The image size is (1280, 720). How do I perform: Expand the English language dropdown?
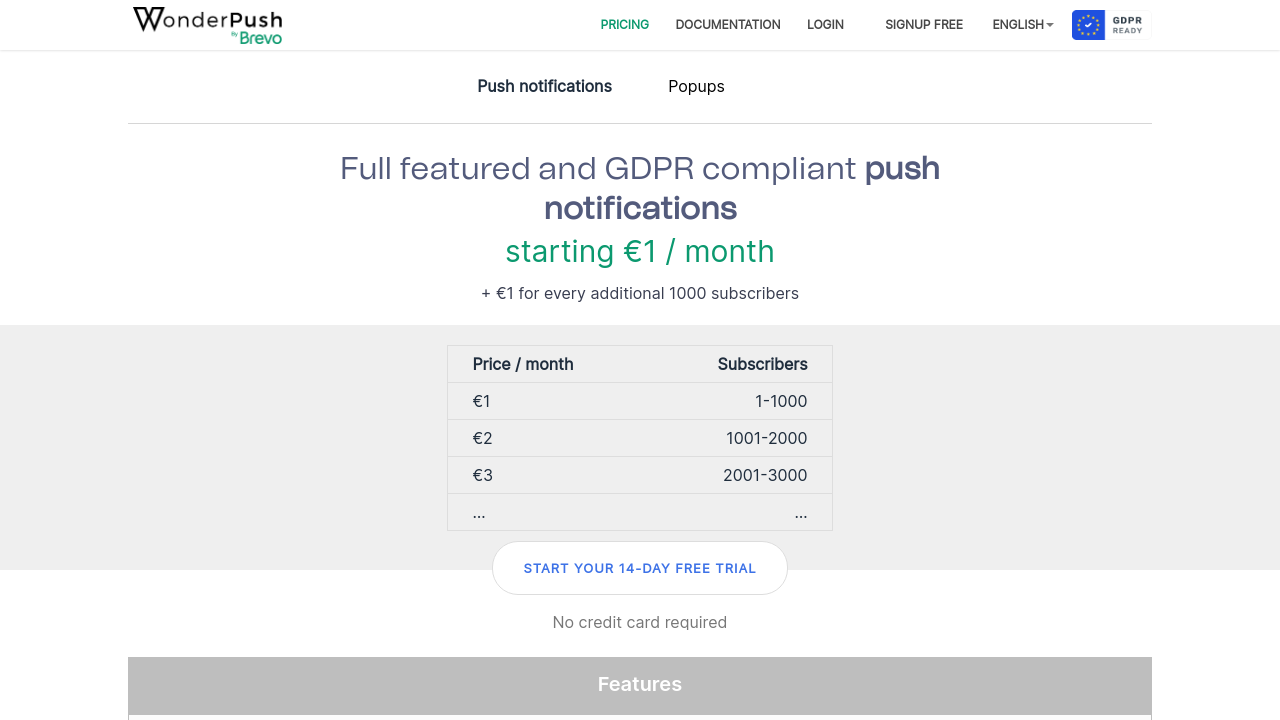(1022, 25)
